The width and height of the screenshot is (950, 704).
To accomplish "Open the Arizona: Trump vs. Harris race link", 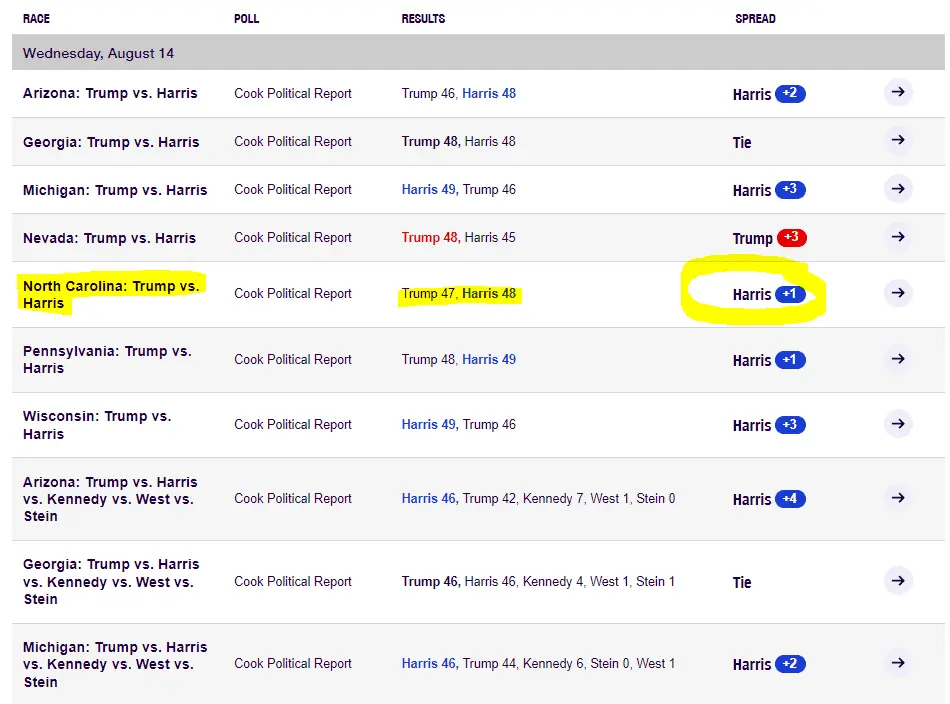I will (110, 93).
